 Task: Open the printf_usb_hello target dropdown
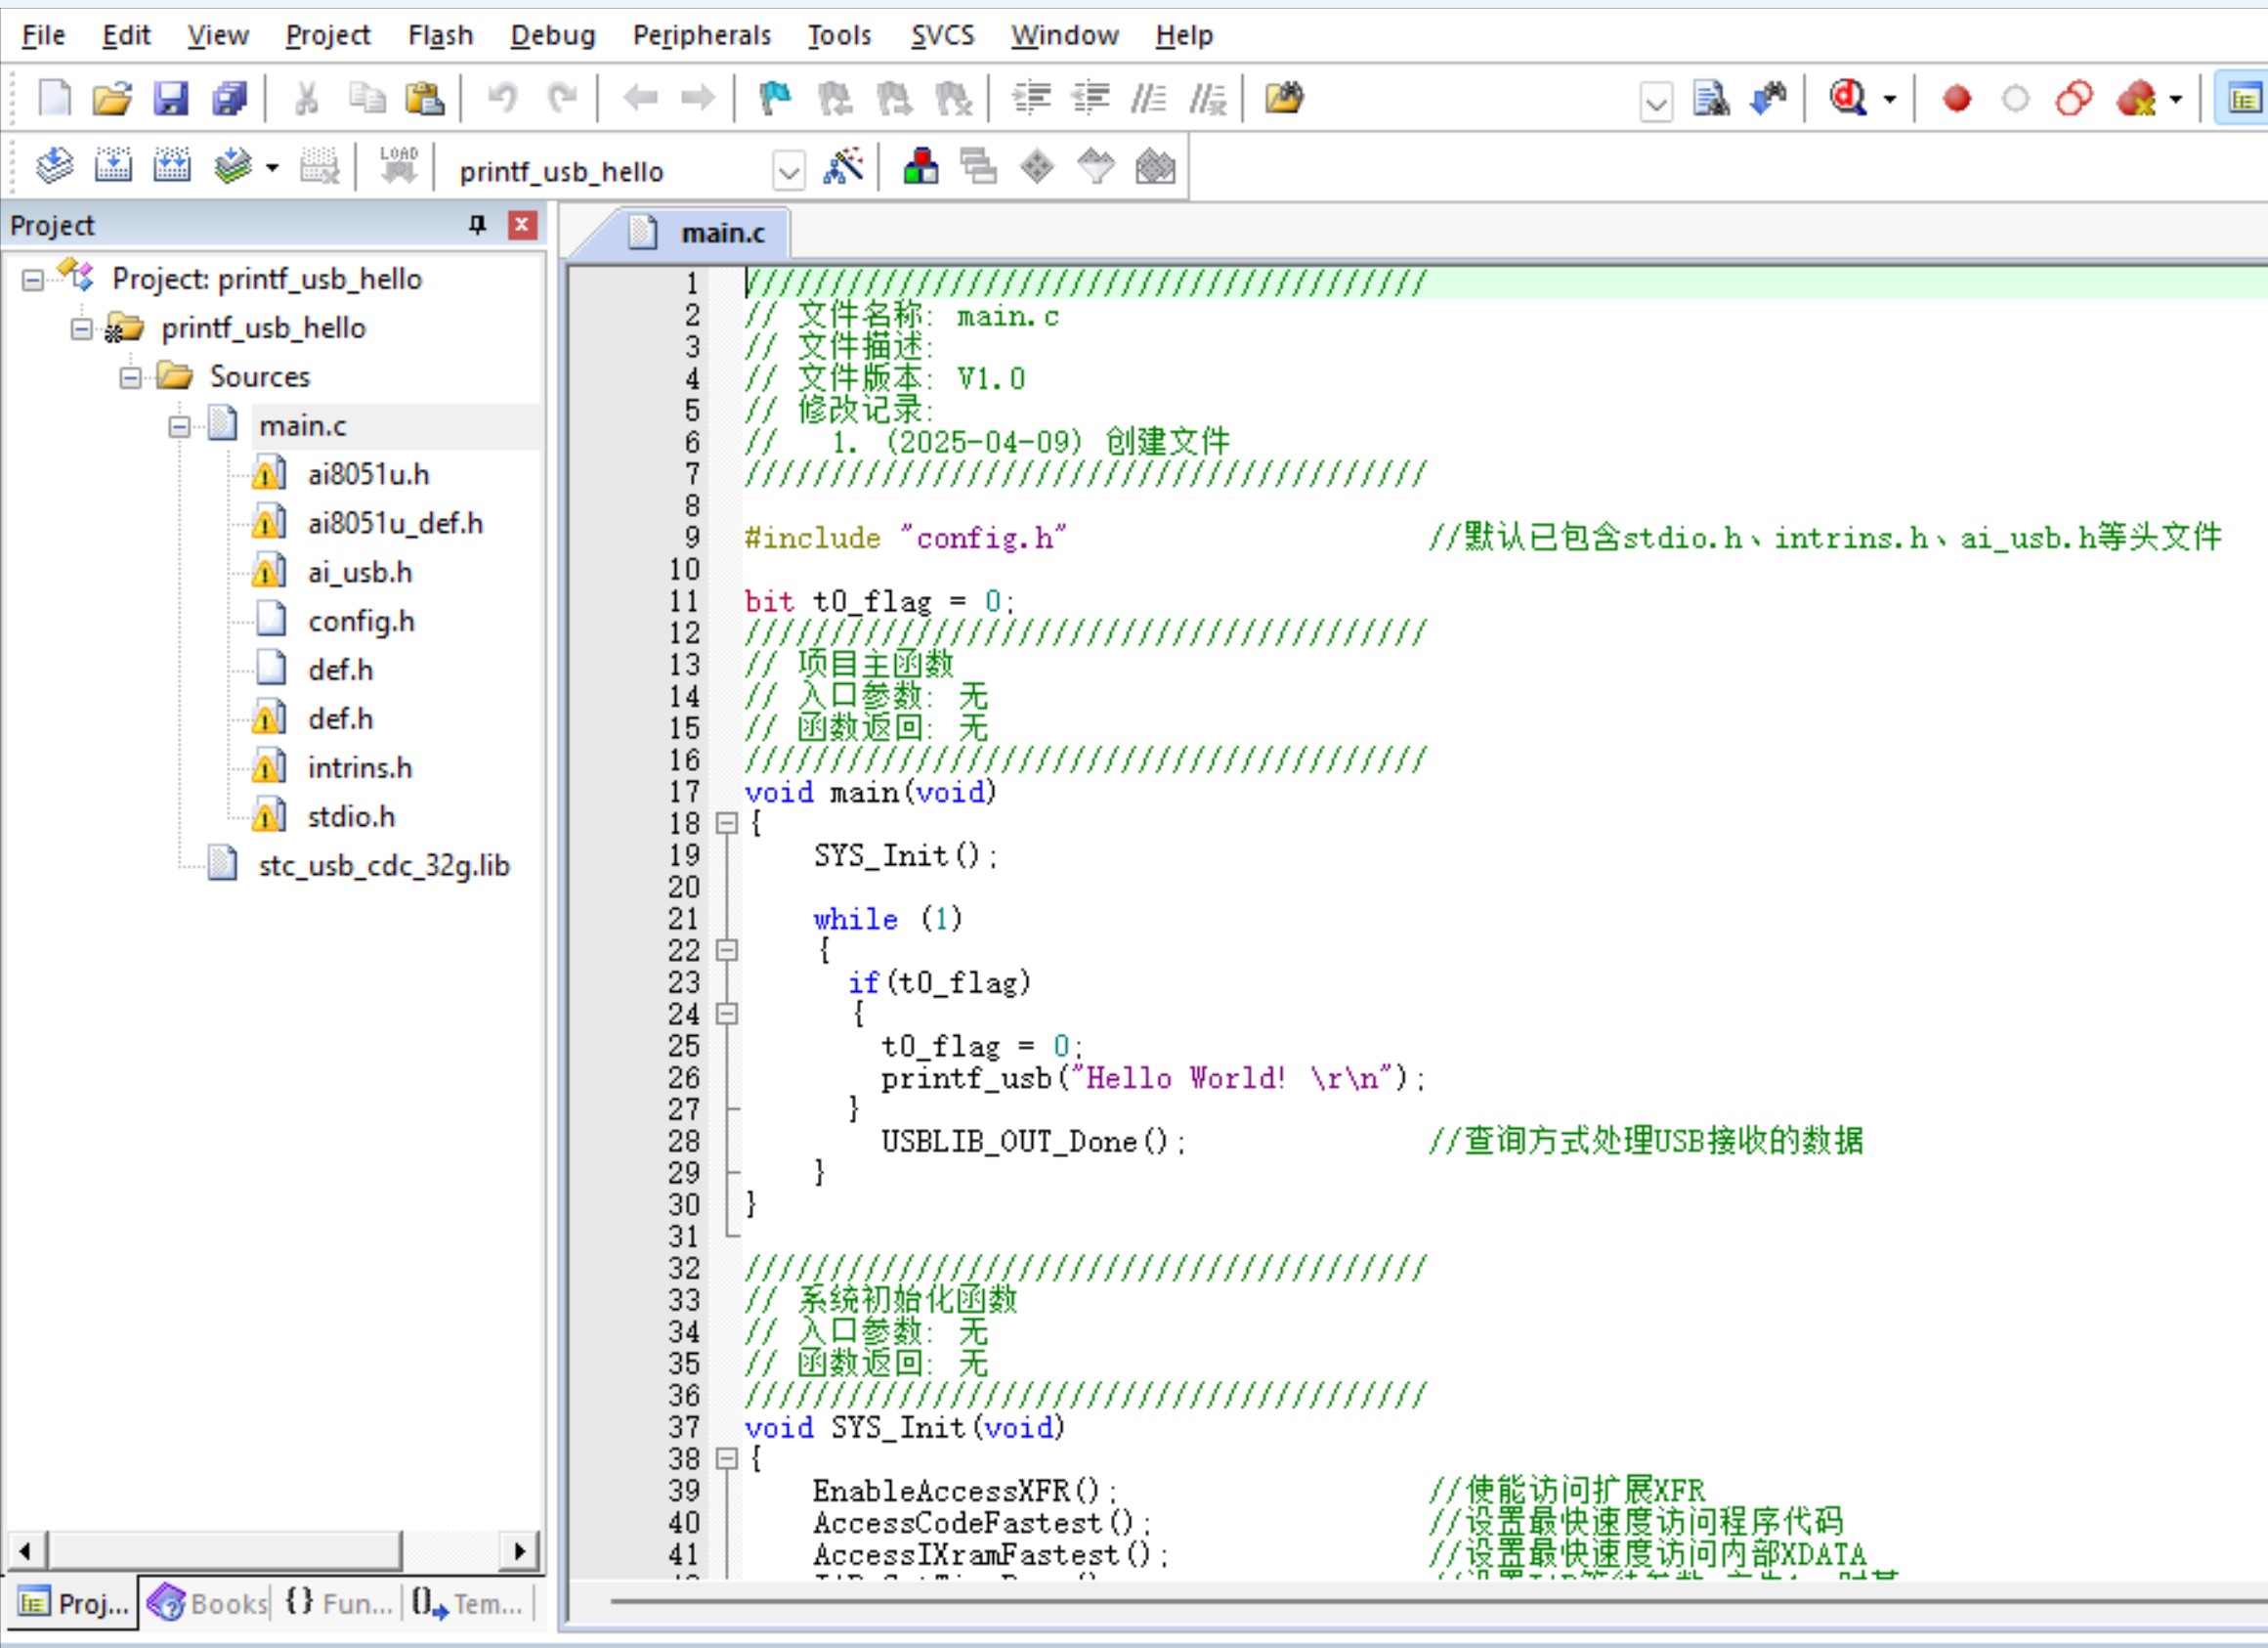pyautogui.click(x=788, y=172)
